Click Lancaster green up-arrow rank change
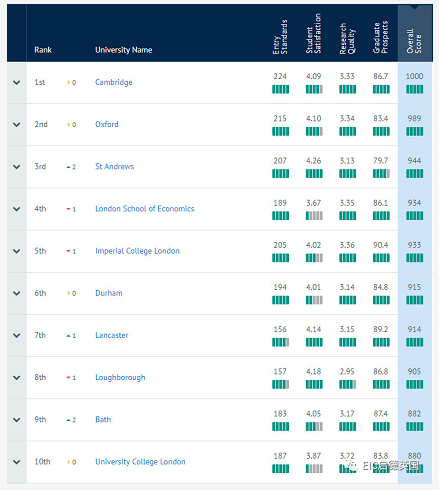This screenshot has width=439, height=490. (71, 336)
